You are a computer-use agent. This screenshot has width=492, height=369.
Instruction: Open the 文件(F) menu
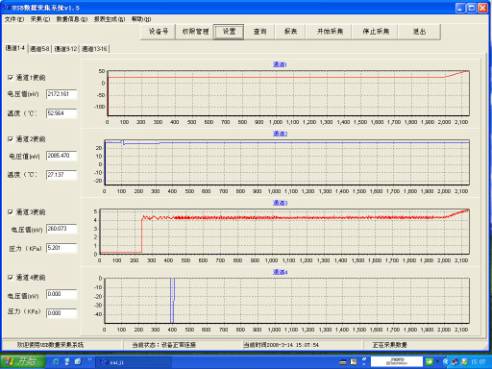coord(14,19)
